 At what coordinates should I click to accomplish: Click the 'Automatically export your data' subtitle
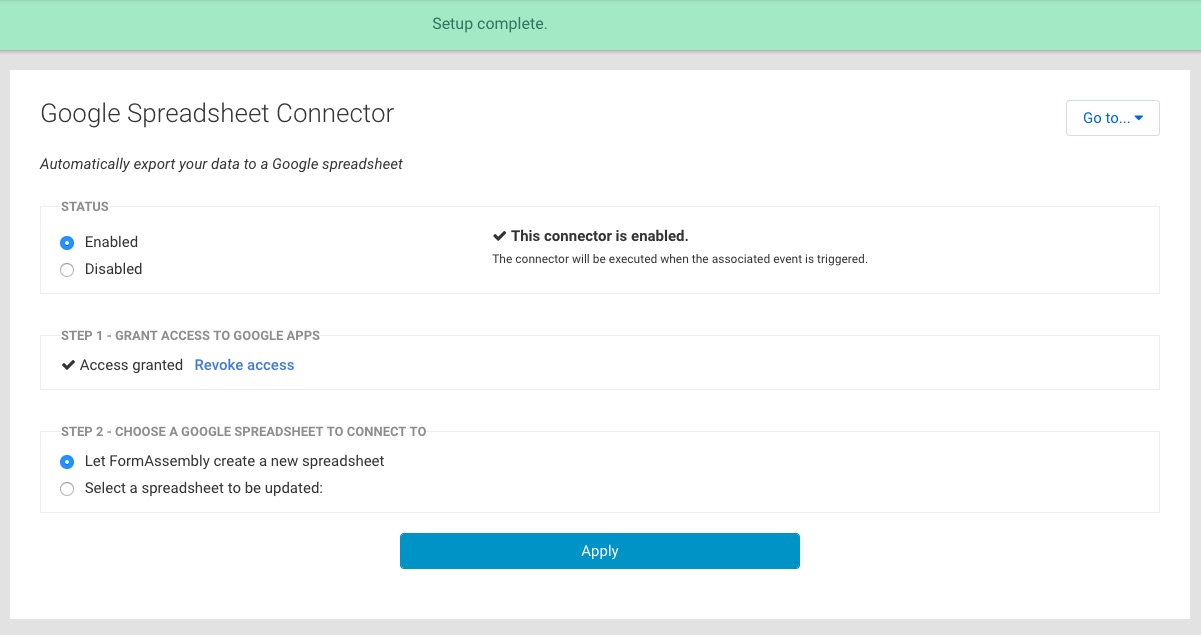(221, 164)
